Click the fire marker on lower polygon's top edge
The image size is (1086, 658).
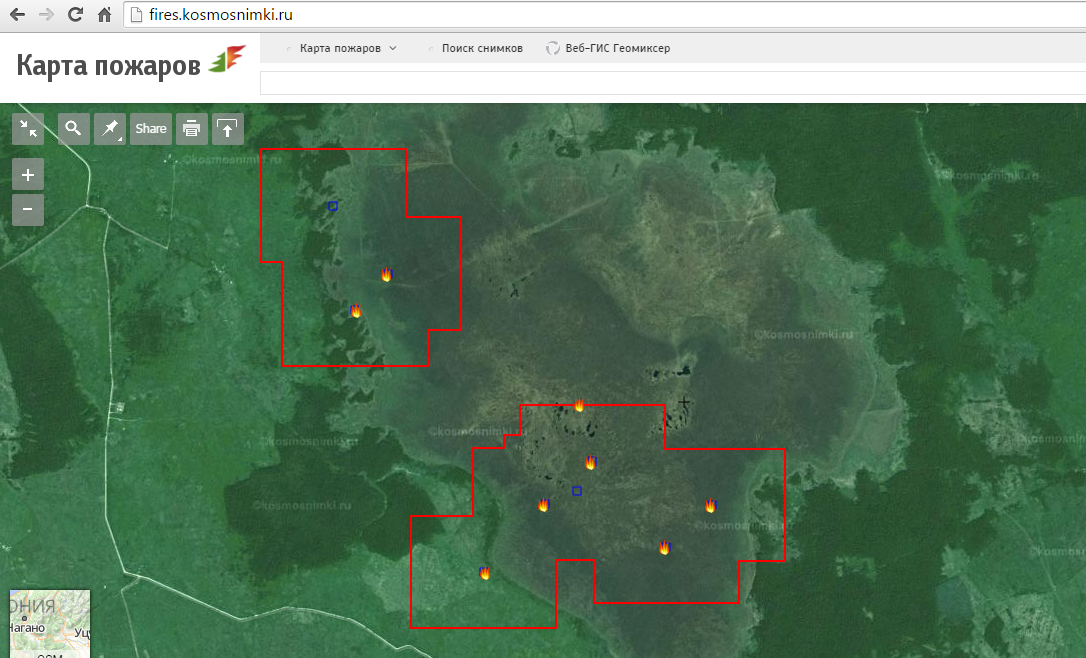pyautogui.click(x=579, y=405)
